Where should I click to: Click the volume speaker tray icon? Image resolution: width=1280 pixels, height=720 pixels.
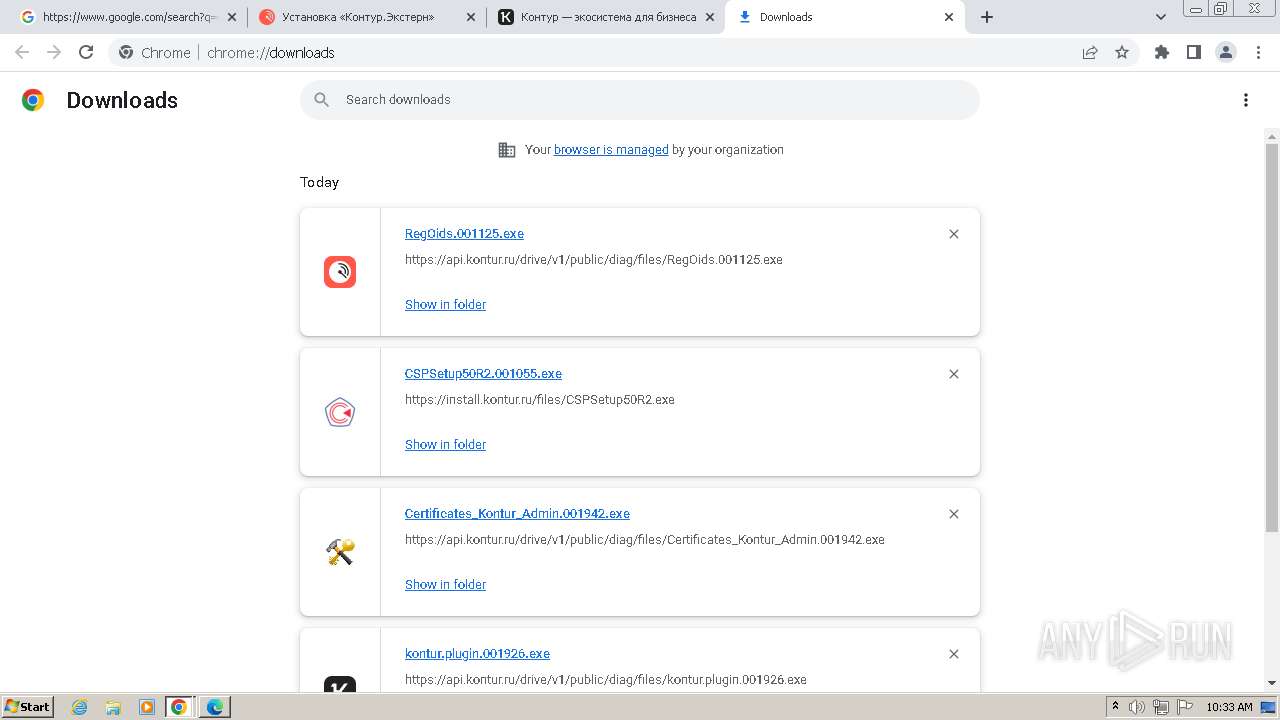(1137, 707)
